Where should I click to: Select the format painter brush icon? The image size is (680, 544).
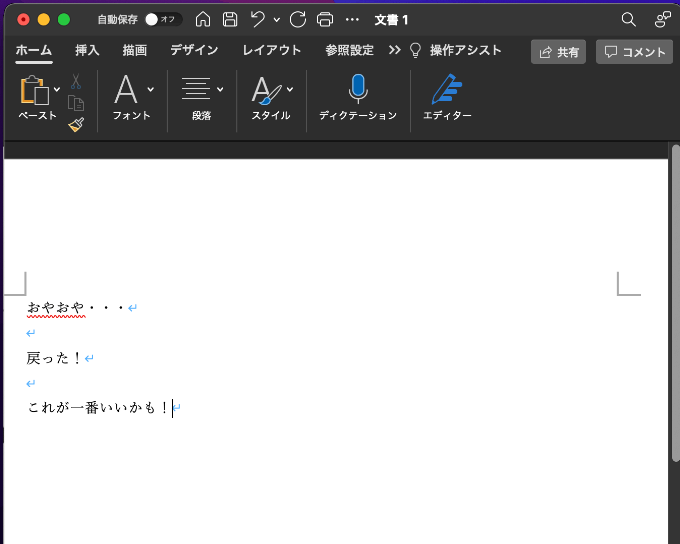tap(76, 124)
